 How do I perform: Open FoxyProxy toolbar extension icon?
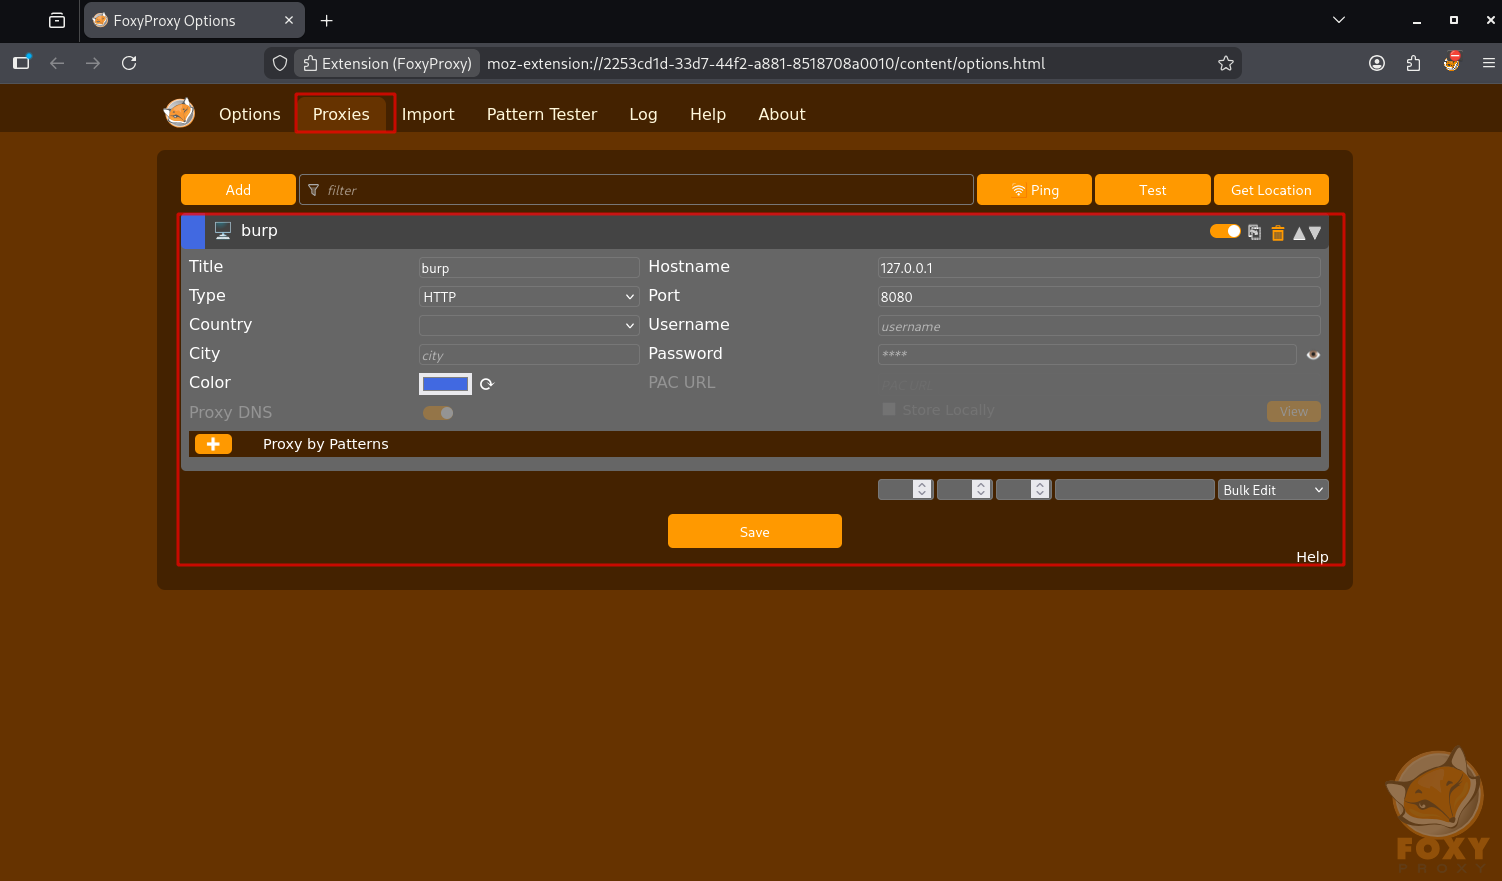point(1451,63)
